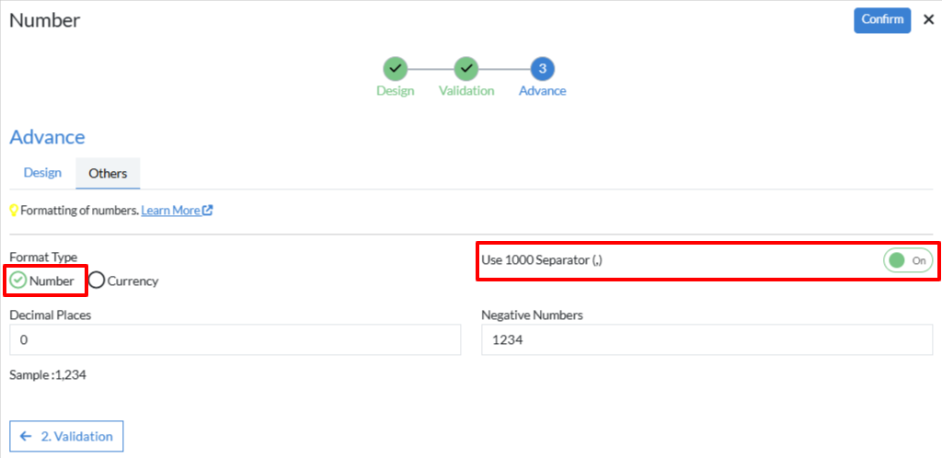This screenshot has height=458, width=942.
Task: Open the Learn More link
Action: pyautogui.click(x=170, y=211)
